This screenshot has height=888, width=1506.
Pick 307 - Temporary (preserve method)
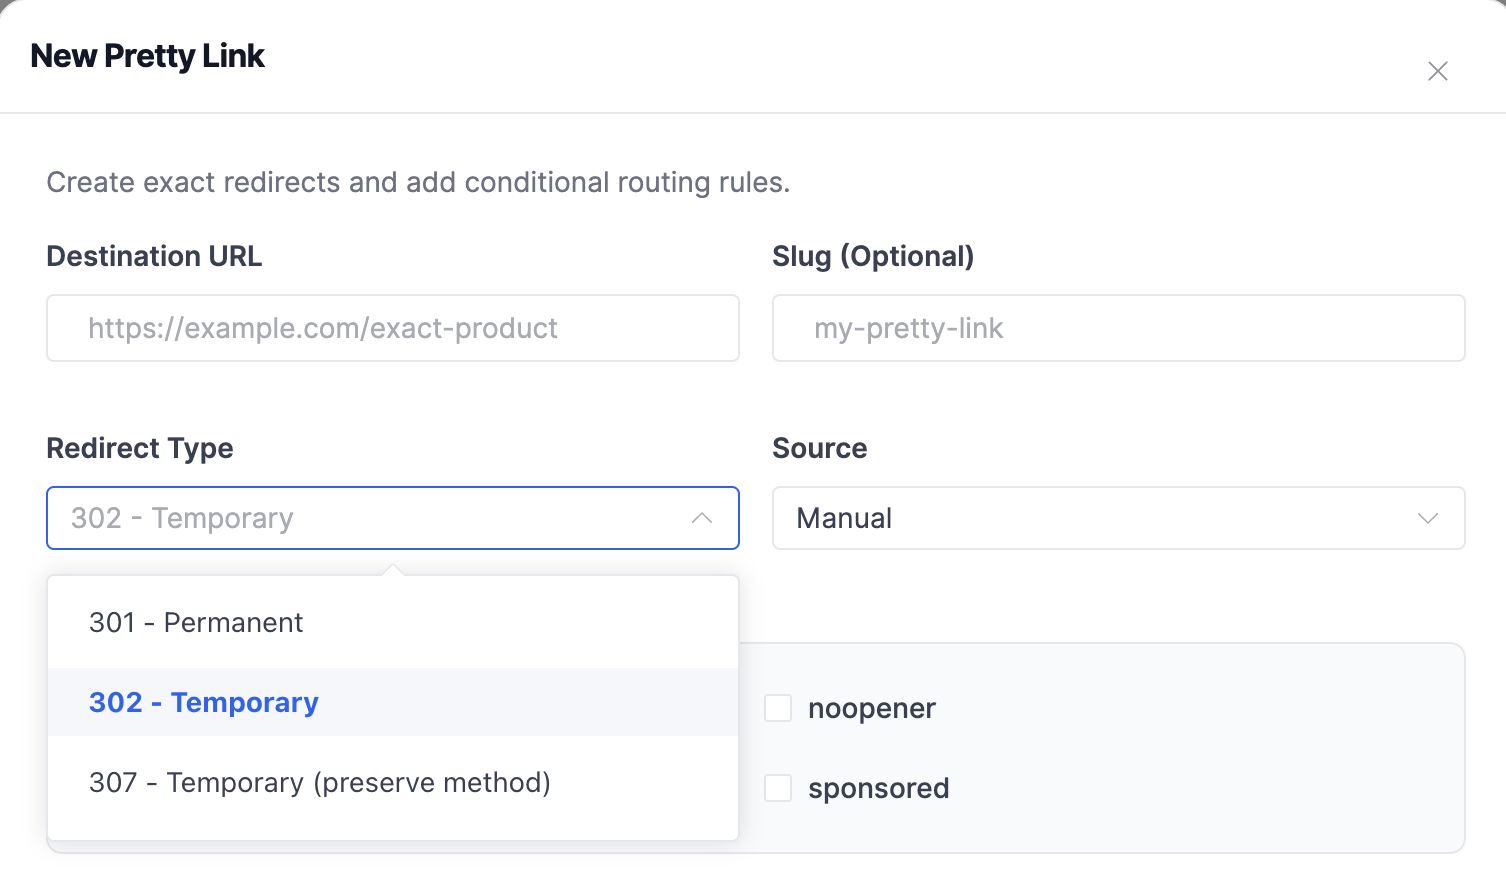tap(320, 782)
